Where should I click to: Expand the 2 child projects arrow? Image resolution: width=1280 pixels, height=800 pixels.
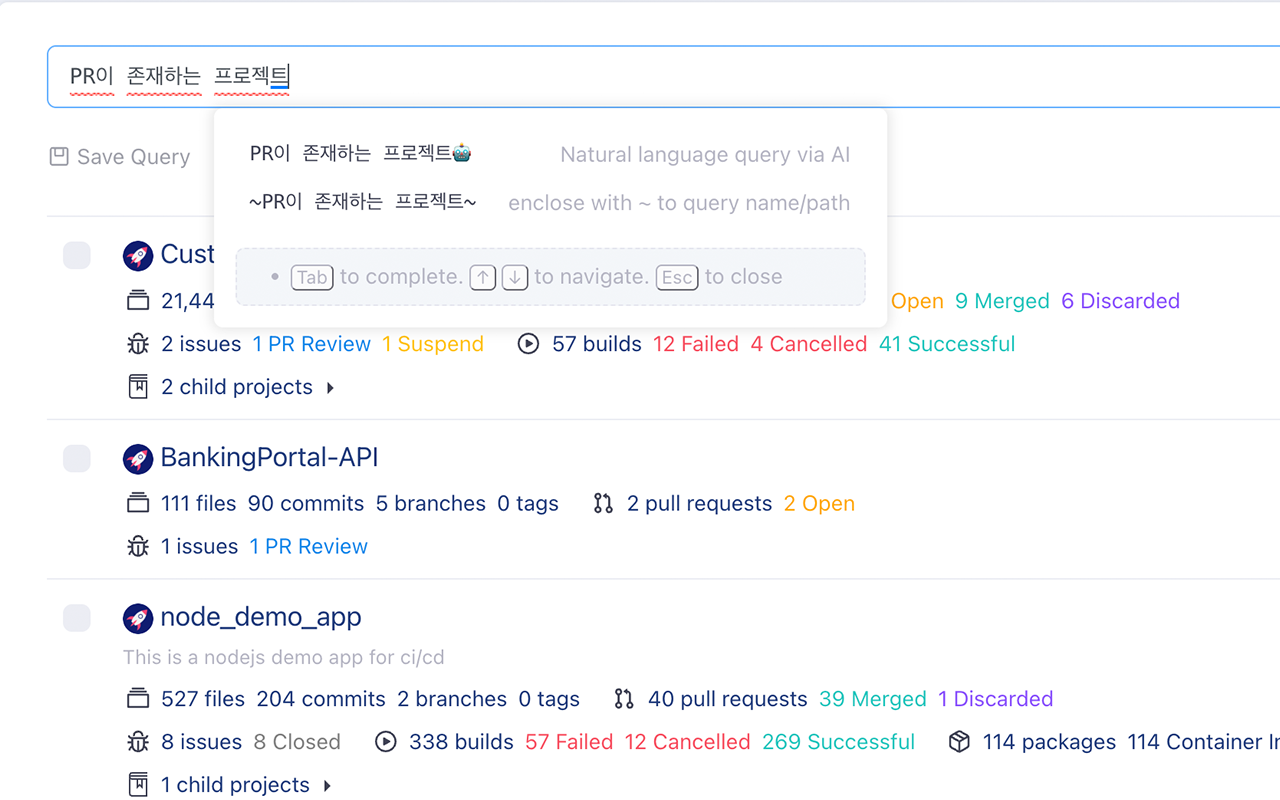coord(331,388)
